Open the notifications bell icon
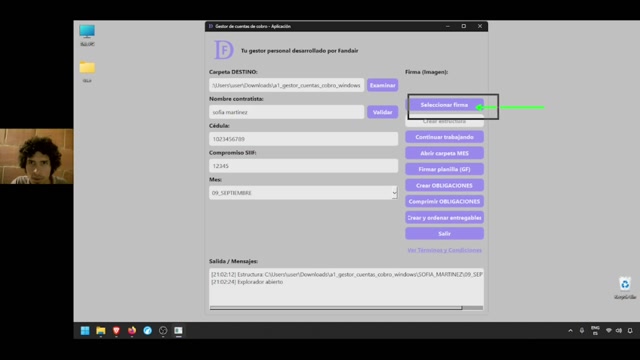Viewport: 640px width, 360px height. pos(630,331)
